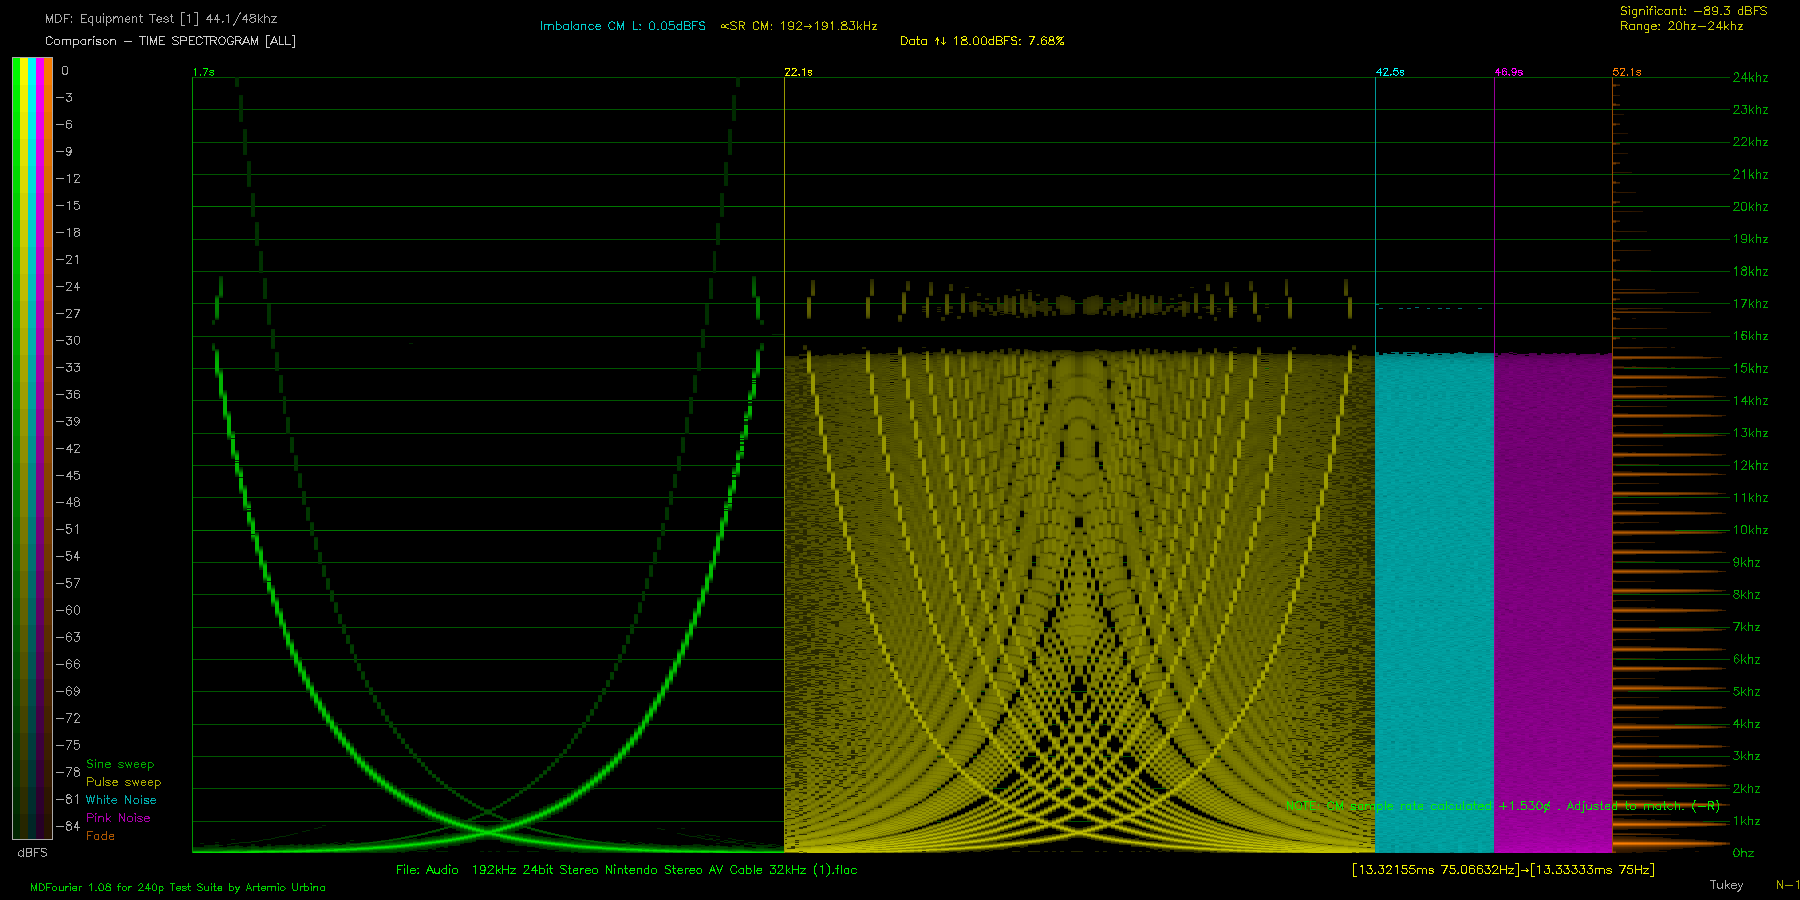Click the 24khz frequency axis label

pyautogui.click(x=1750, y=78)
